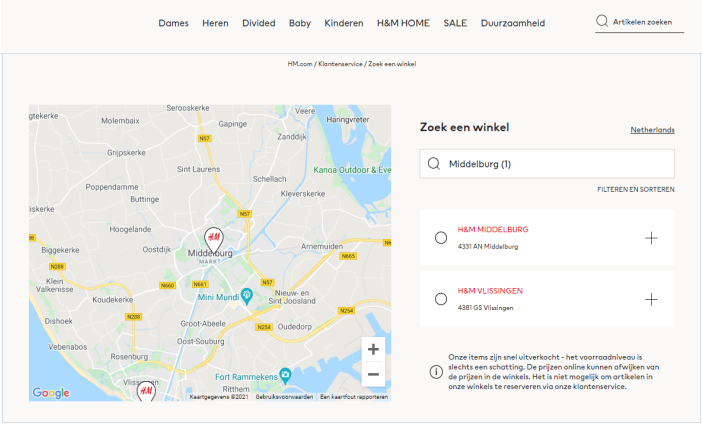702x426 pixels.
Task: Click the Mini Mundi map label
Action: 218,297
